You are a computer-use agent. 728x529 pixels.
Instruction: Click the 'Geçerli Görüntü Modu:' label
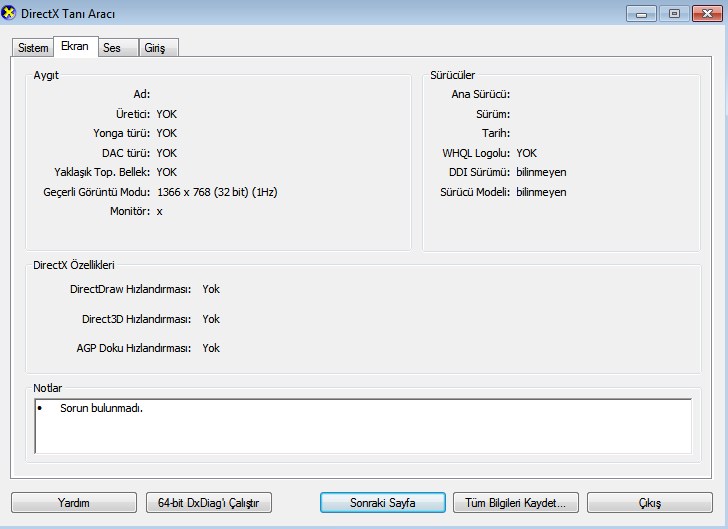(x=97, y=192)
